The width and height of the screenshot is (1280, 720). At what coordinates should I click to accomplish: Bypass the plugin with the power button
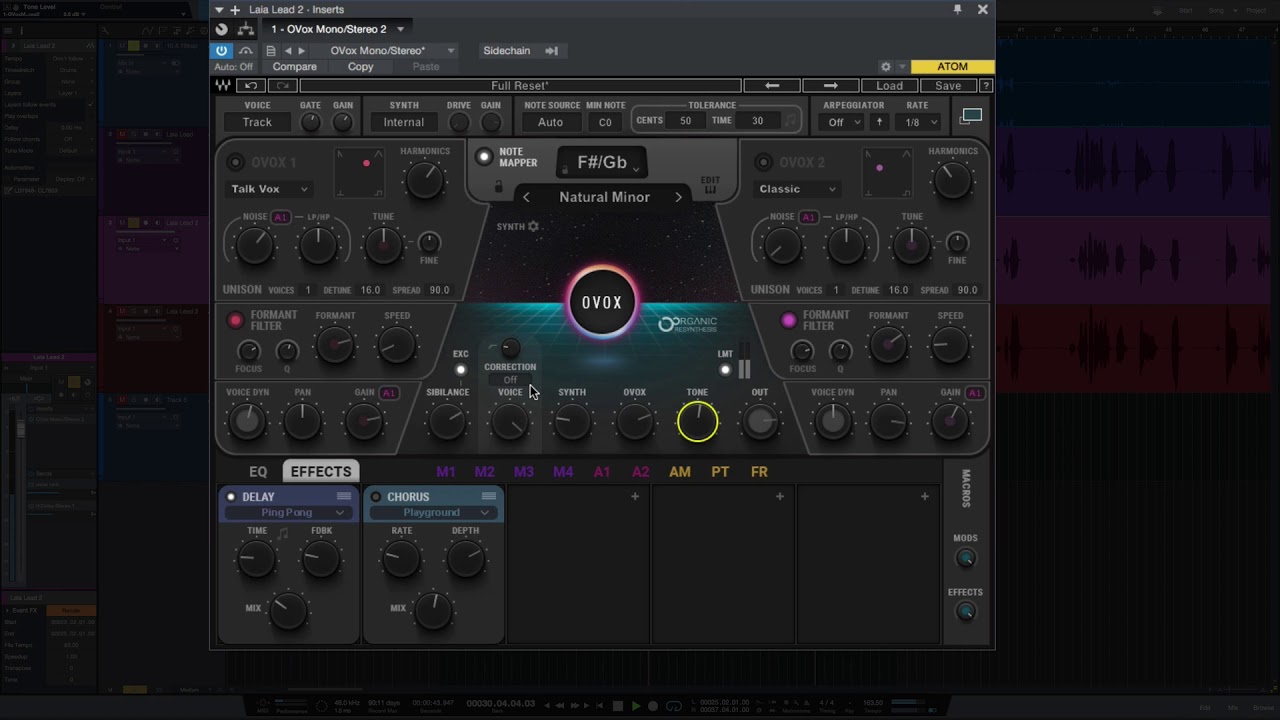tap(222, 50)
